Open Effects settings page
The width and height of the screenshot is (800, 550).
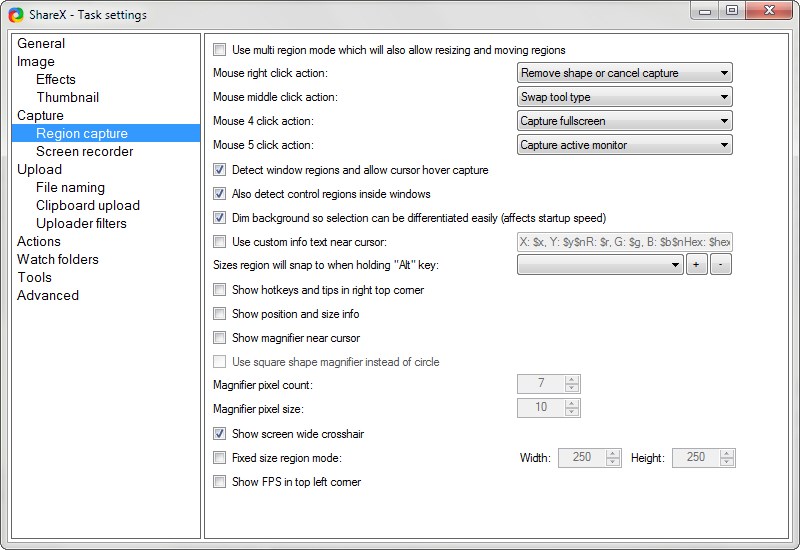point(56,79)
